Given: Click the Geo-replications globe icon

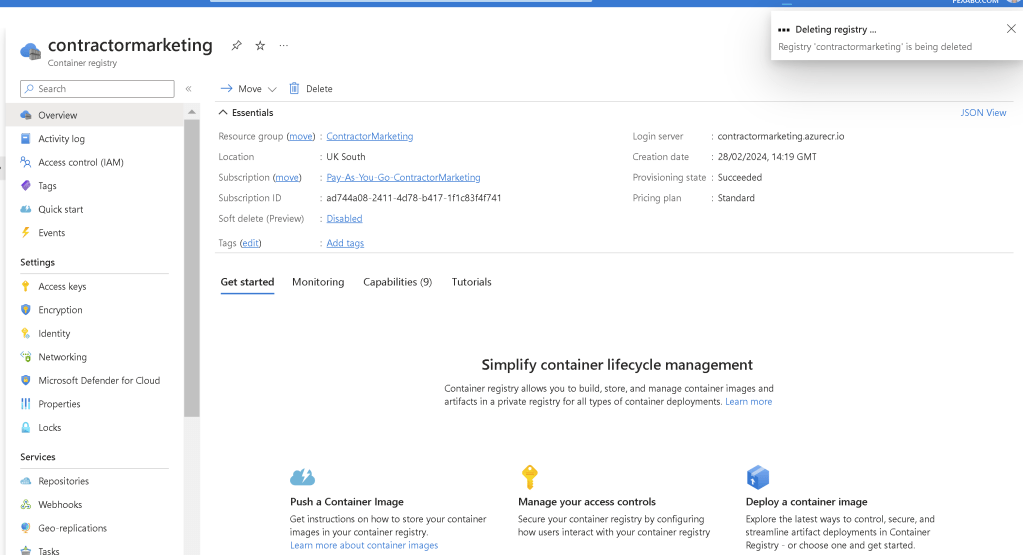Looking at the screenshot, I should pyautogui.click(x=25, y=528).
